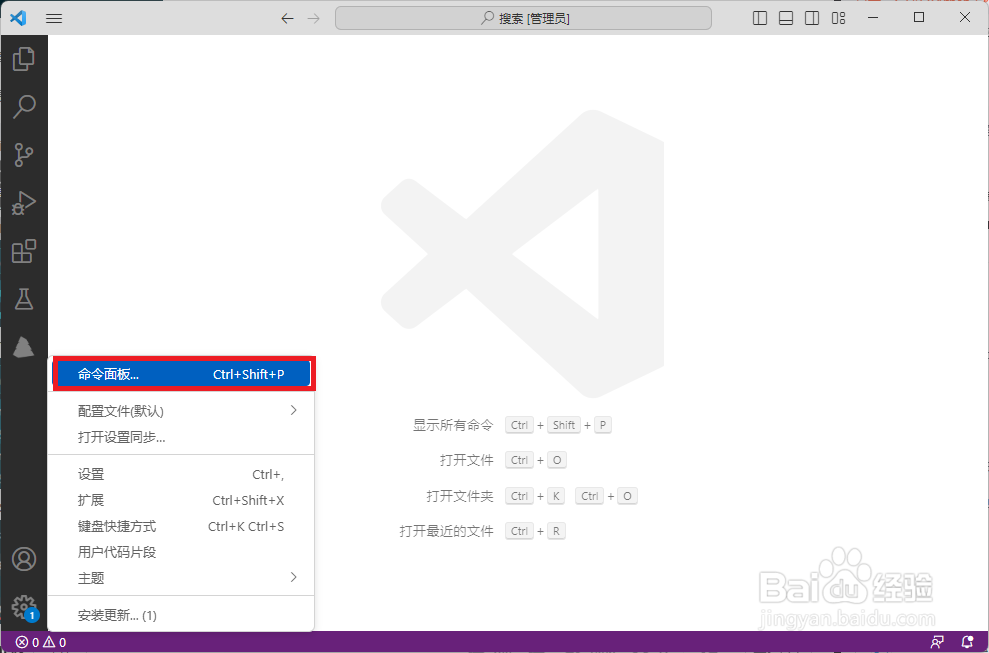This screenshot has width=989, height=653.
Task: Click the feedback icon in status bar
Action: click(937, 642)
